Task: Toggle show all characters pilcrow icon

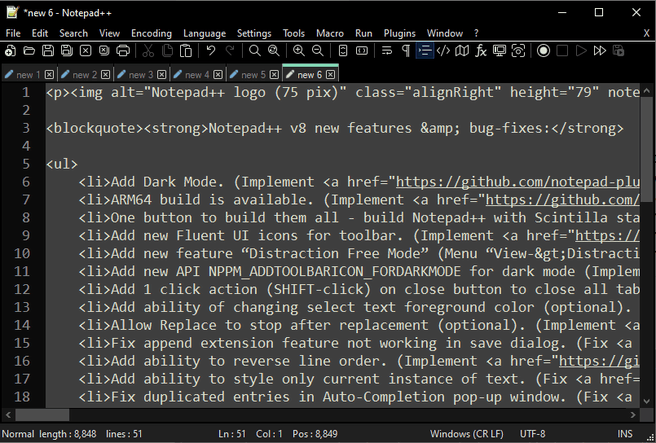Action: tap(406, 51)
